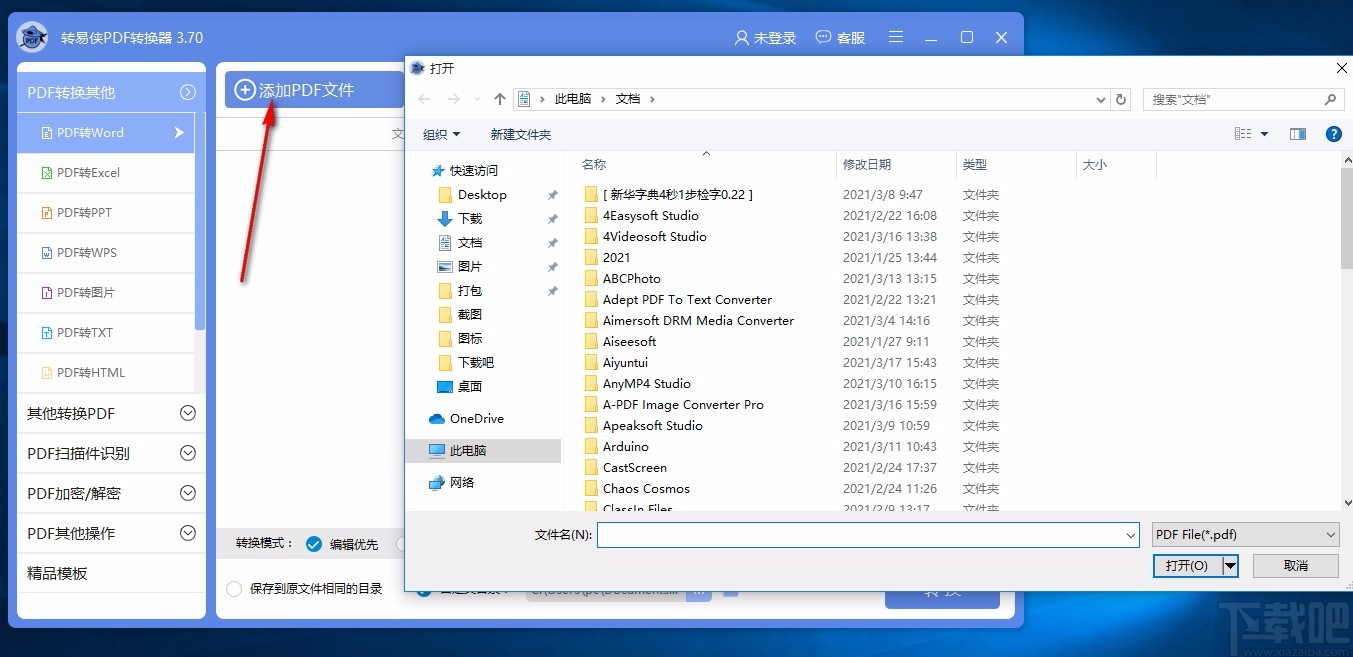The image size is (1353, 657).
Task: Click the up-one-level arrow icon
Action: 499,99
